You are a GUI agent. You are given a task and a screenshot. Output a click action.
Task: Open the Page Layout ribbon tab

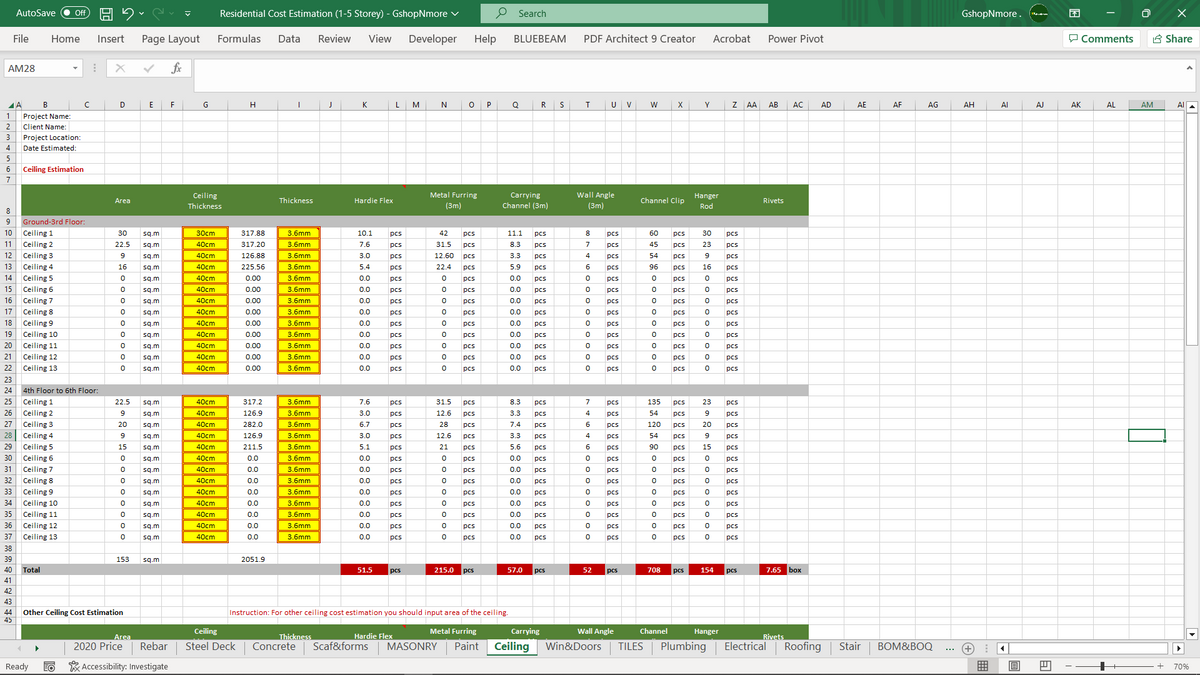coord(171,38)
